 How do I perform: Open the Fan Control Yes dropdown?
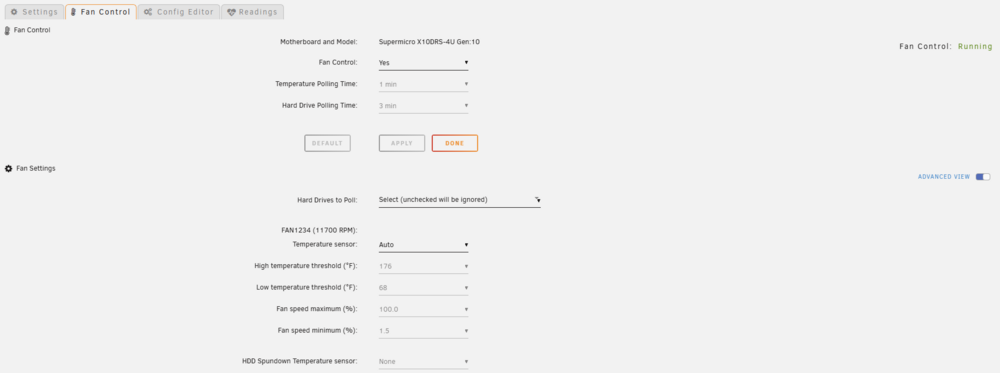[423, 63]
